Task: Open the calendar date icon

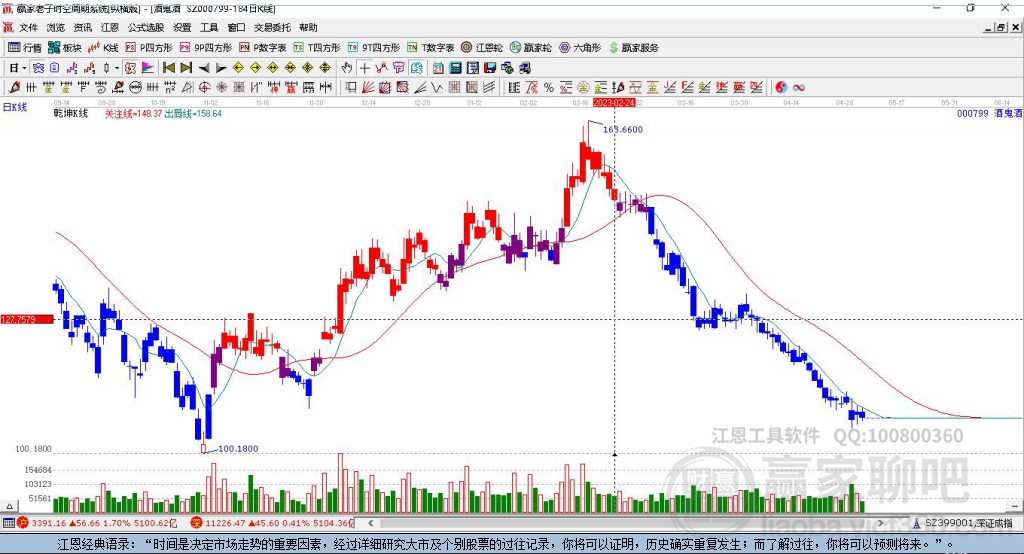Action: [438, 68]
